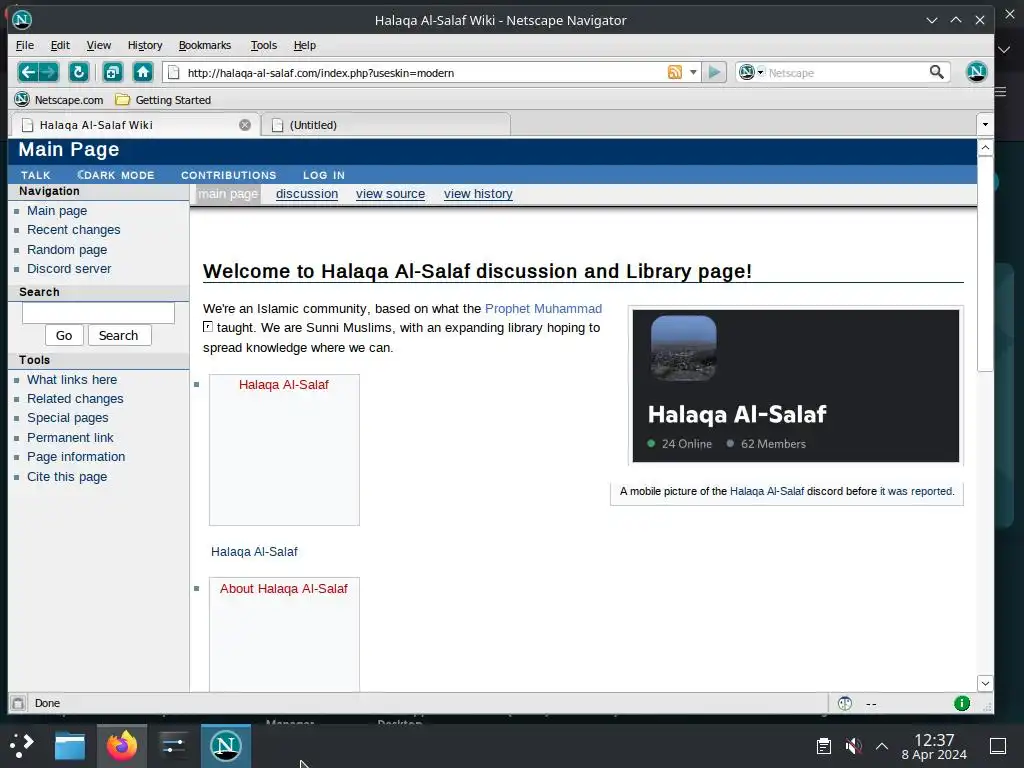Open the History menu
1024x768 pixels.
pos(145,45)
